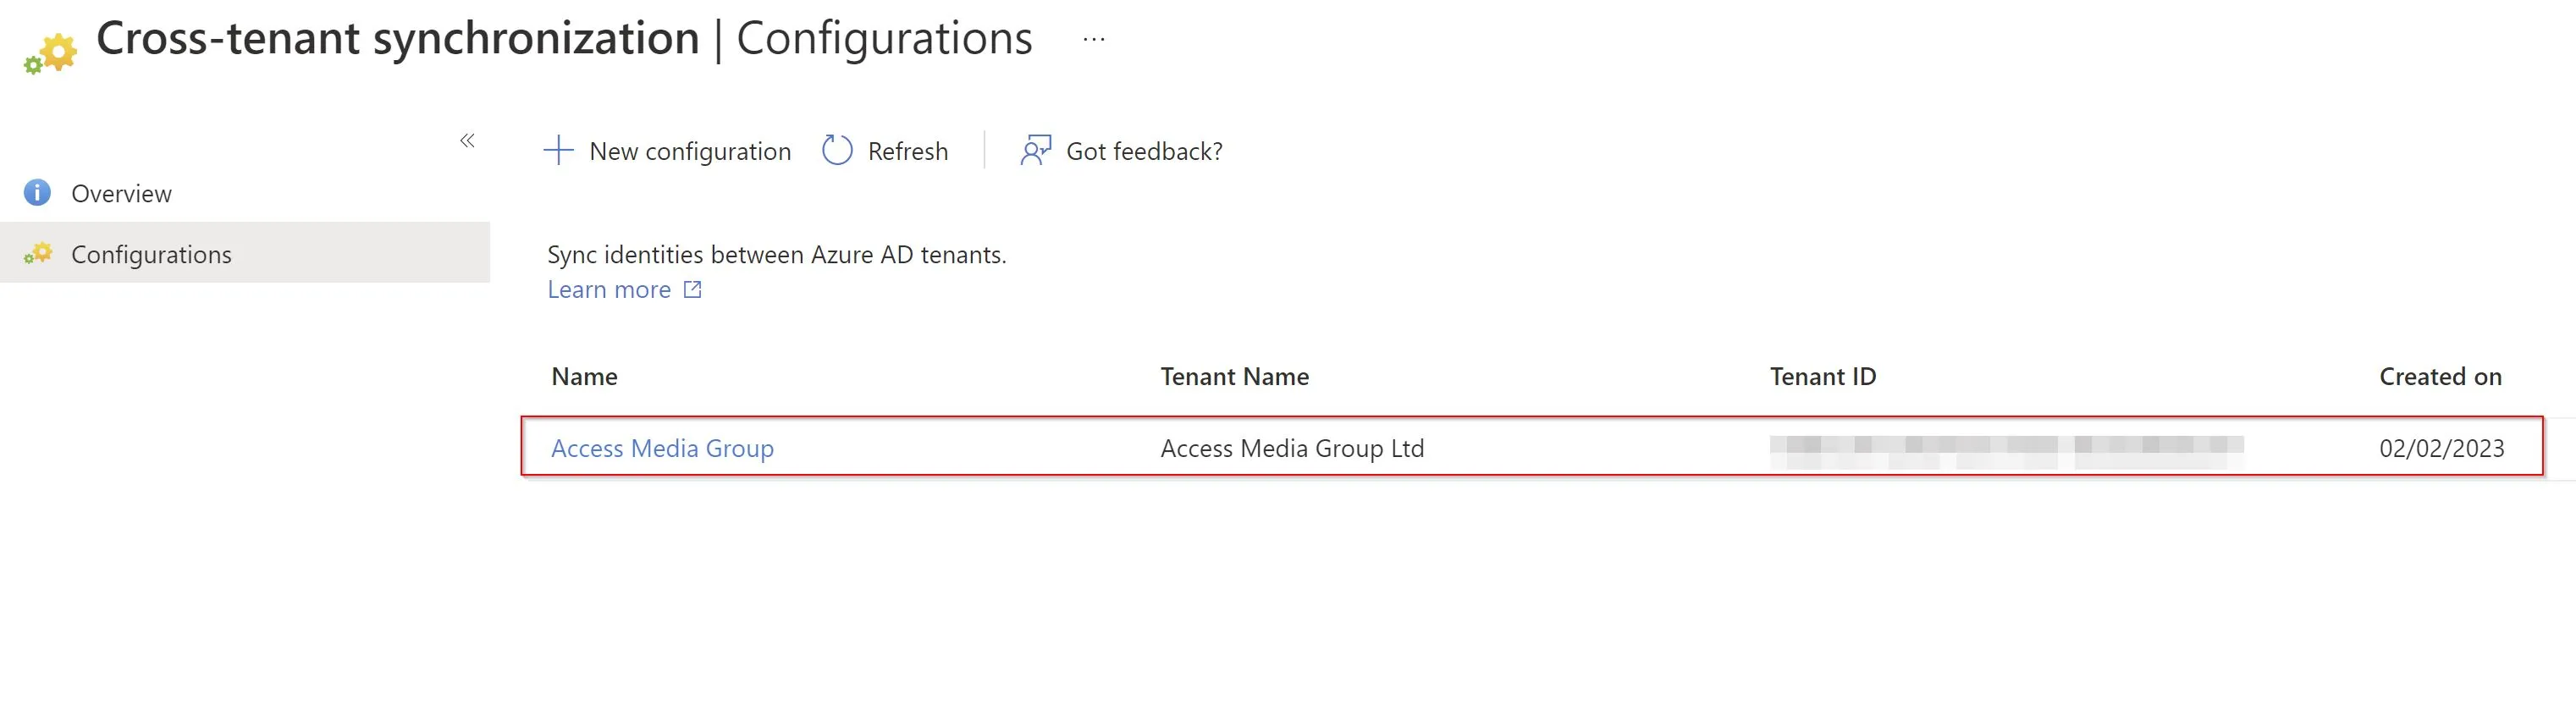Sort by the Created on column header
Viewport: 2576px width, 716px height.
click(2440, 377)
